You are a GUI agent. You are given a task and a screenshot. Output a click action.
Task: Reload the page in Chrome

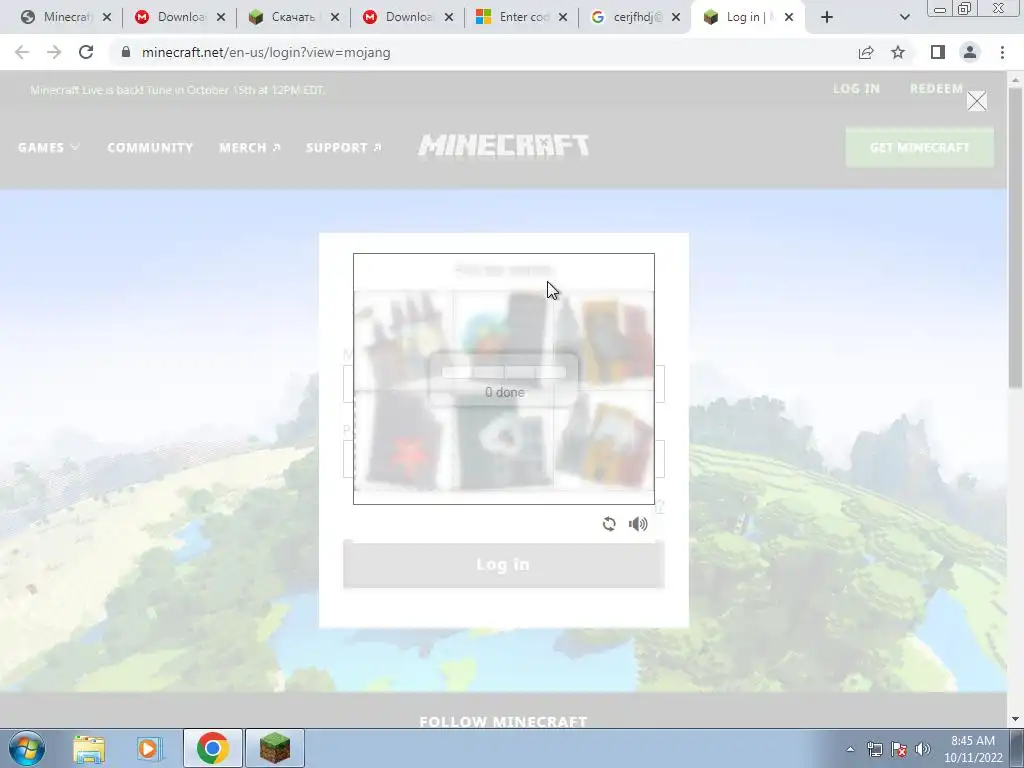point(86,52)
